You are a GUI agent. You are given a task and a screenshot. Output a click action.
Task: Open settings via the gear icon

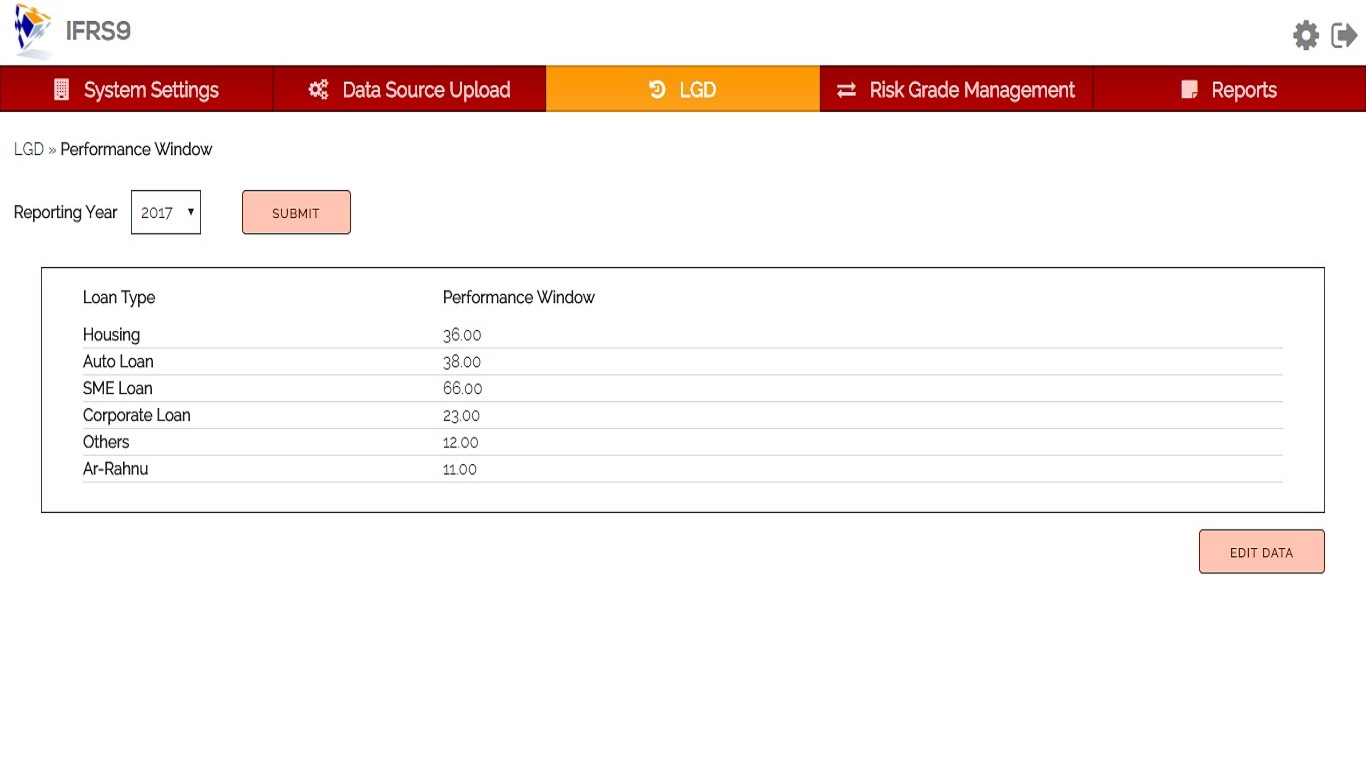pos(1305,36)
